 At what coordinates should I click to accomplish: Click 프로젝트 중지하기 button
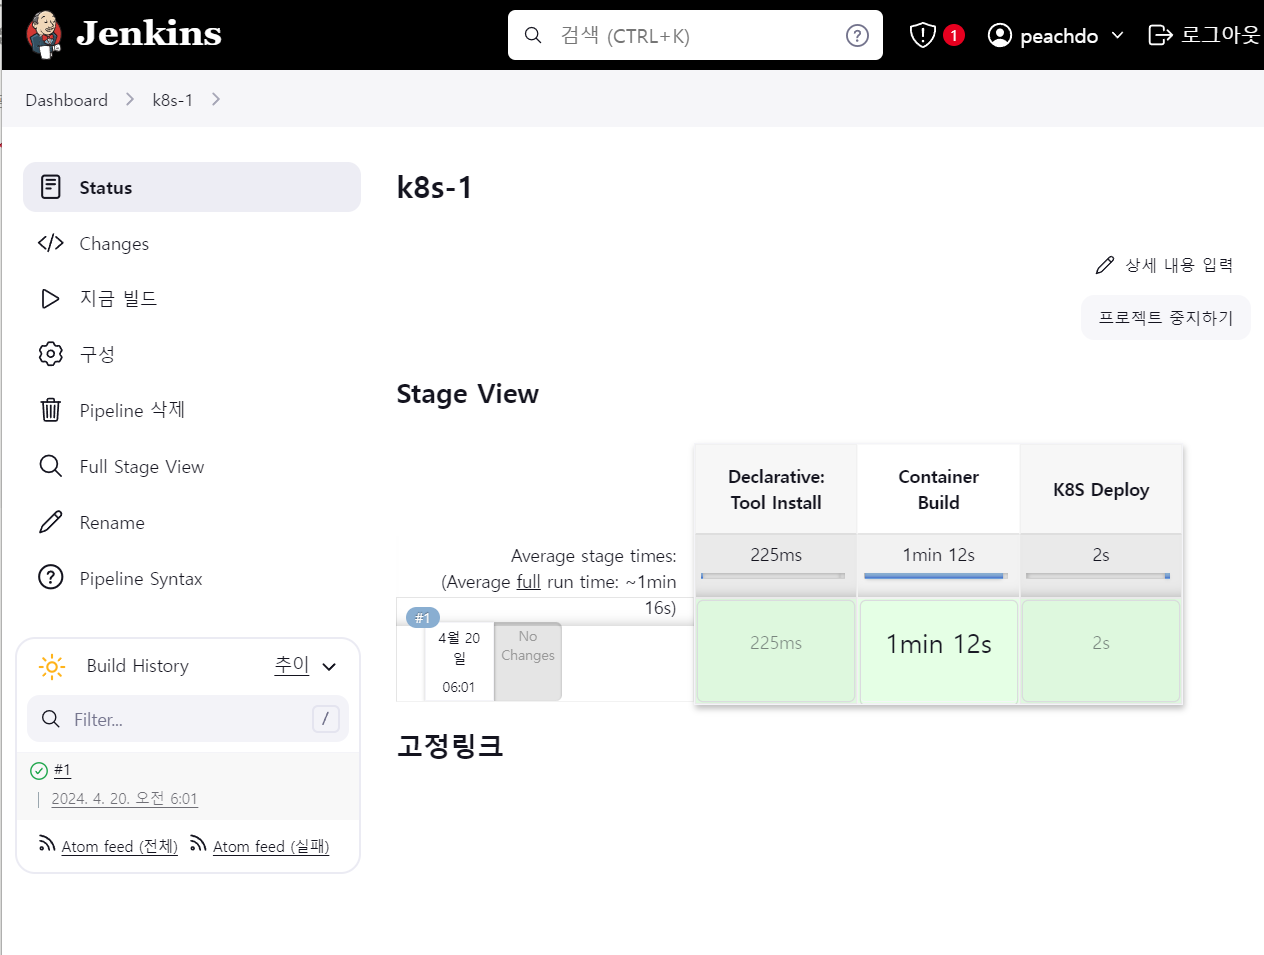pos(1166,318)
